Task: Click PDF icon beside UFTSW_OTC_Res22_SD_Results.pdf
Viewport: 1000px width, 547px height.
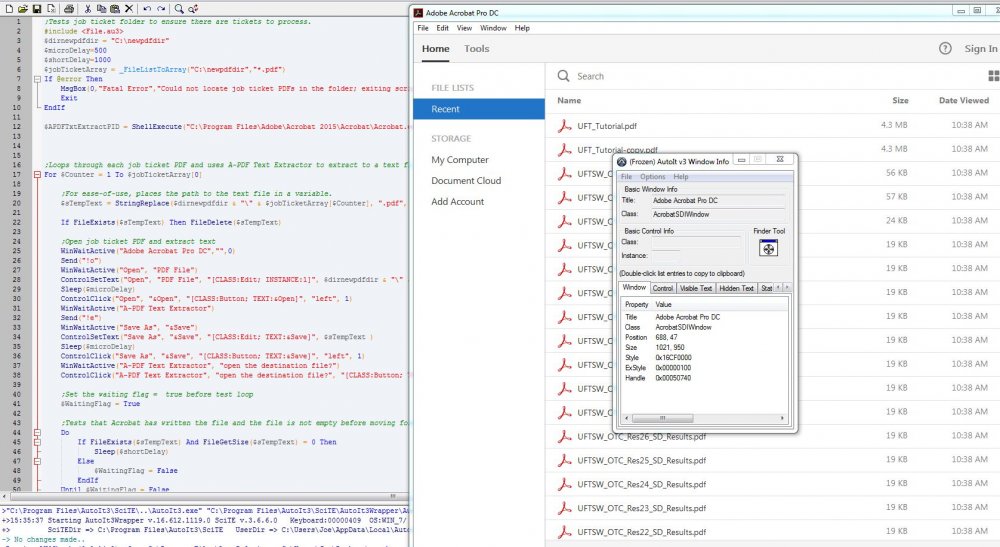Action: (564, 532)
